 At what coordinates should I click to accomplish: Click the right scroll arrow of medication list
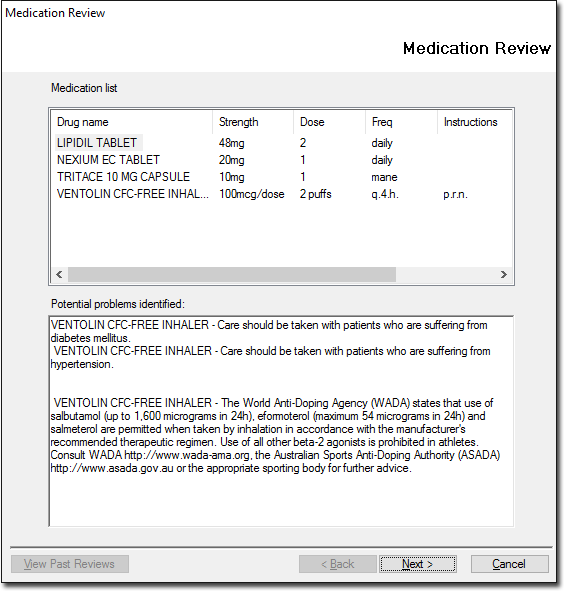503,274
